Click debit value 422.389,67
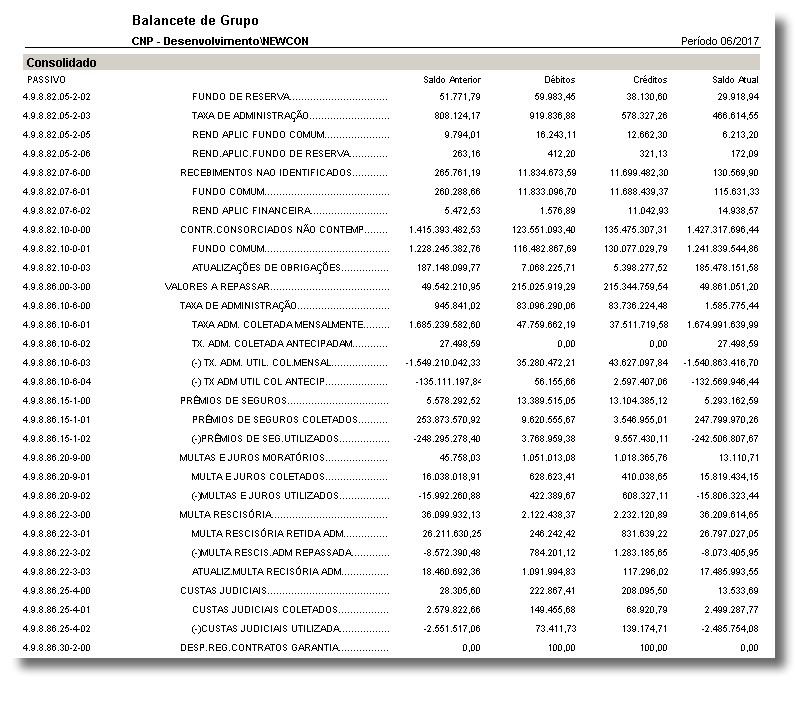 click(553, 496)
